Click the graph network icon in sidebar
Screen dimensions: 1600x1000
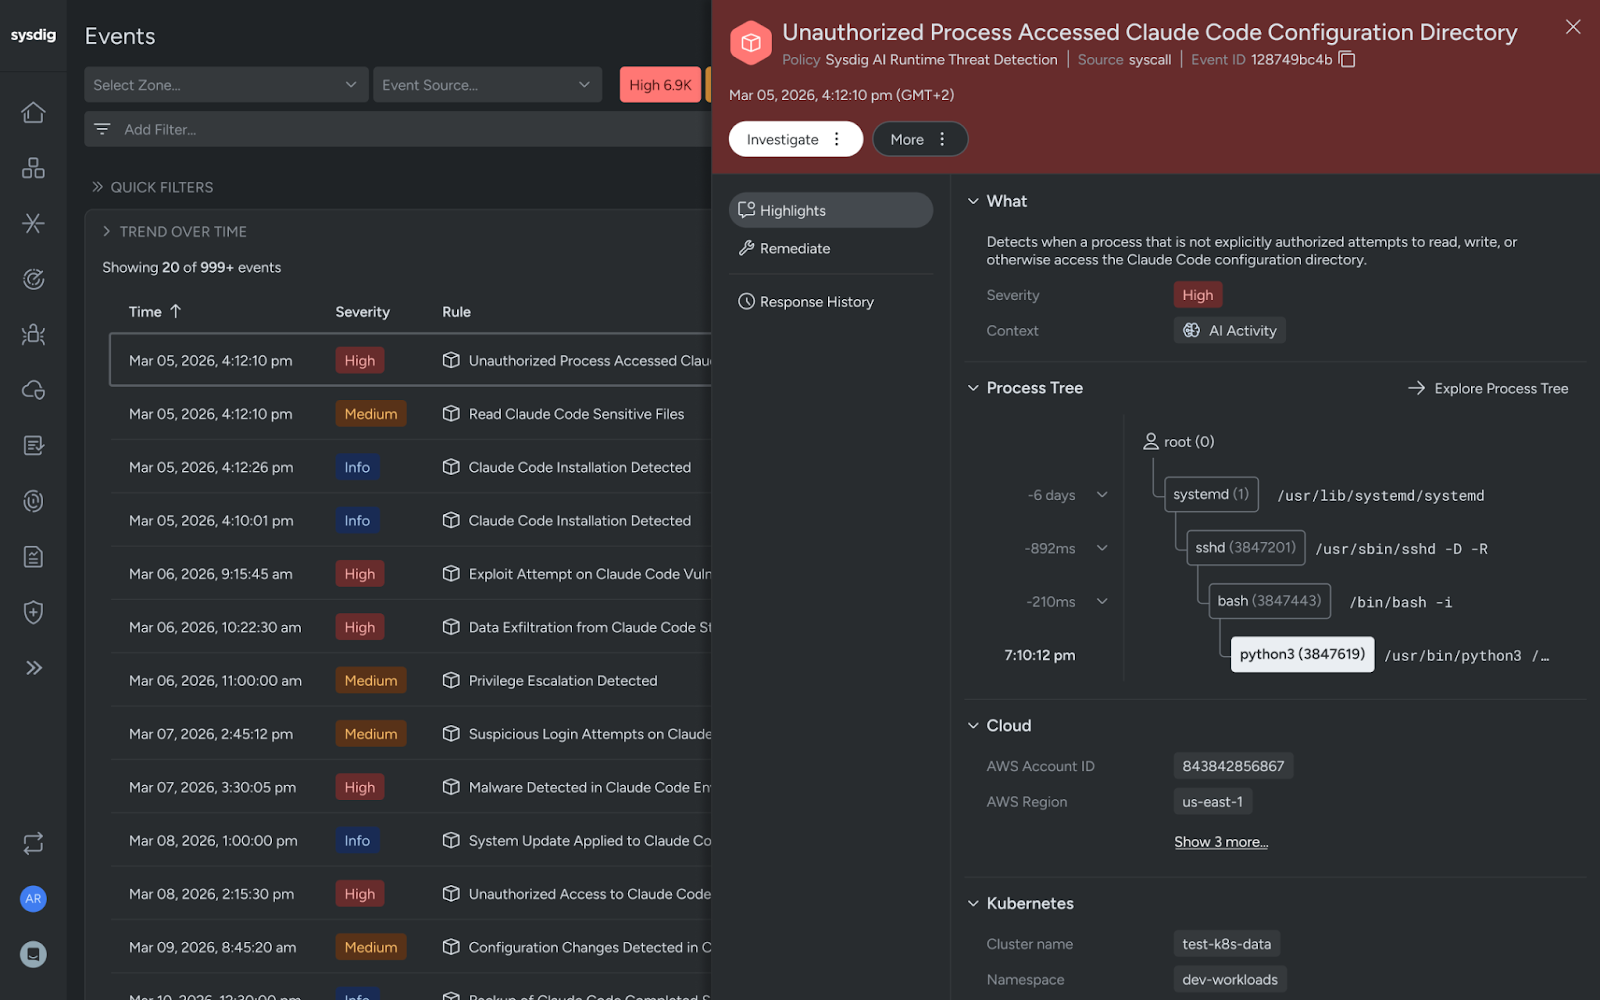click(x=33, y=223)
